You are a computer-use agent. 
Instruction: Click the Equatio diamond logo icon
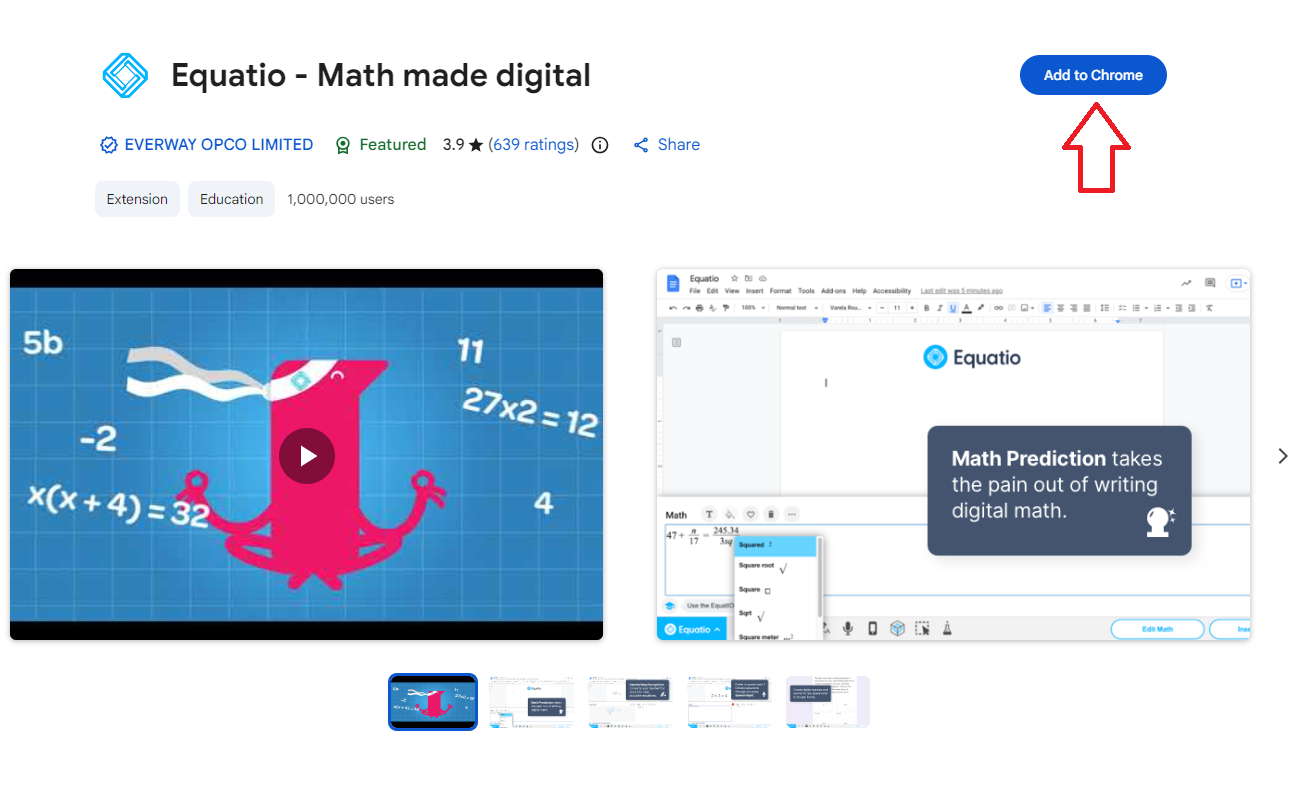click(125, 75)
